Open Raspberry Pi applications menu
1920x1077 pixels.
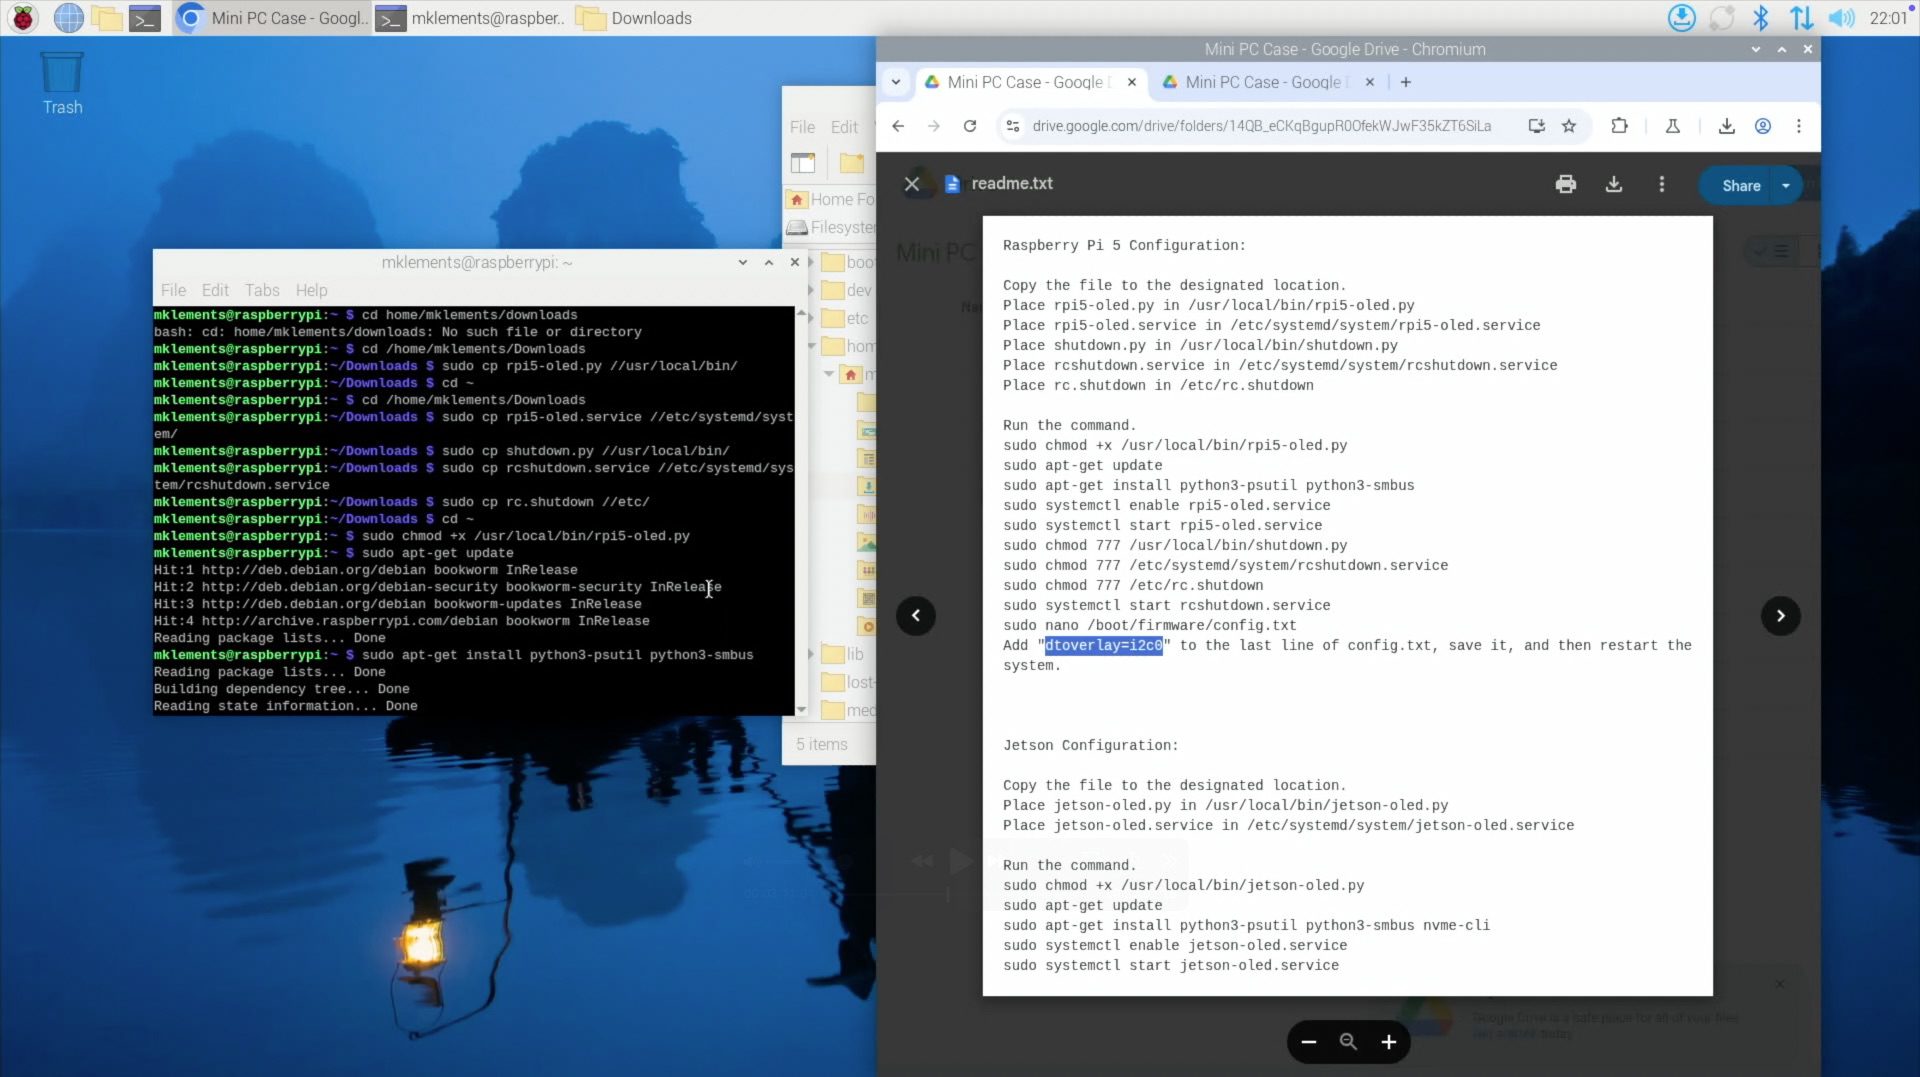coord(23,18)
